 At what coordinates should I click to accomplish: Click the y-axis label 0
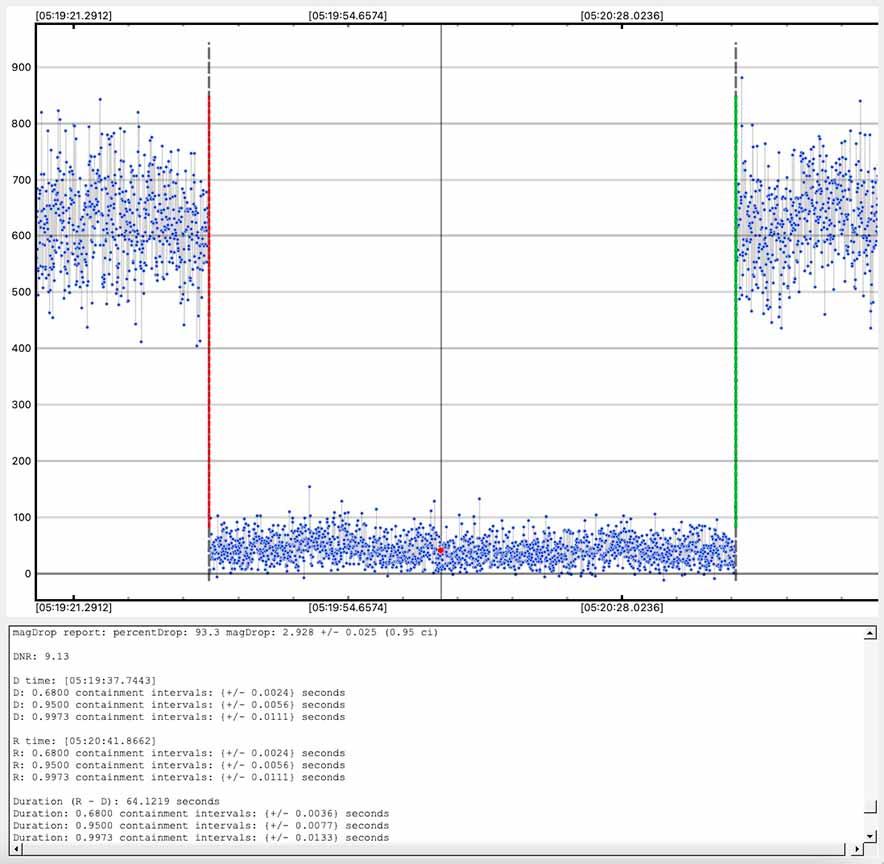(28, 574)
